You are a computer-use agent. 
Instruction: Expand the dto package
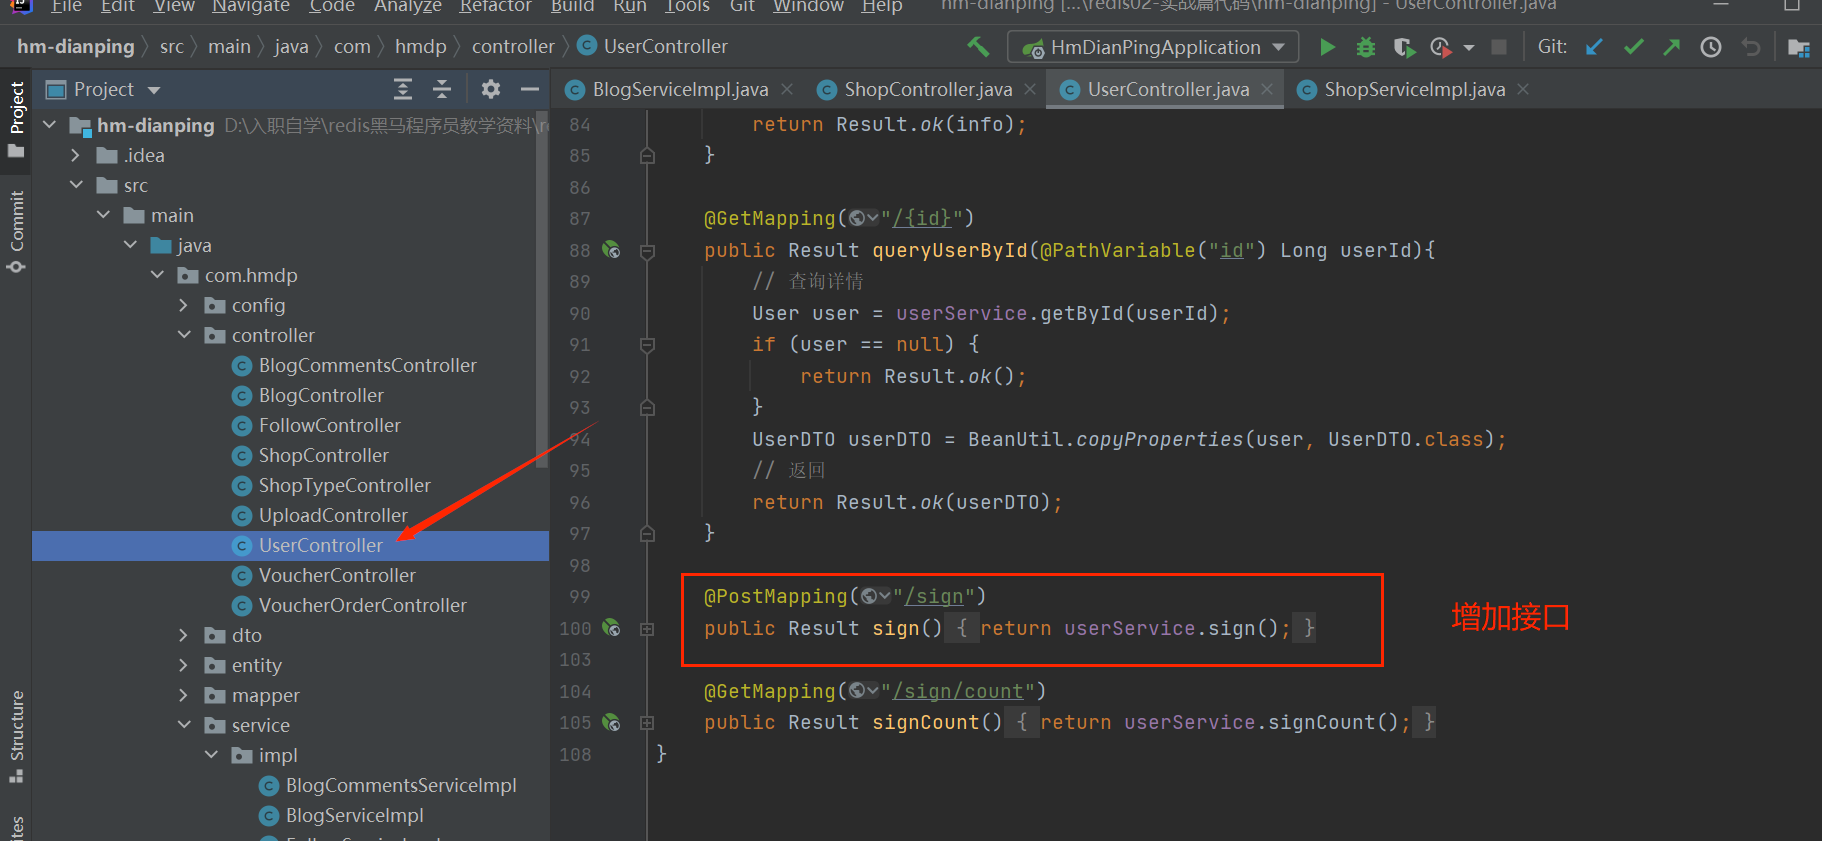coord(183,635)
